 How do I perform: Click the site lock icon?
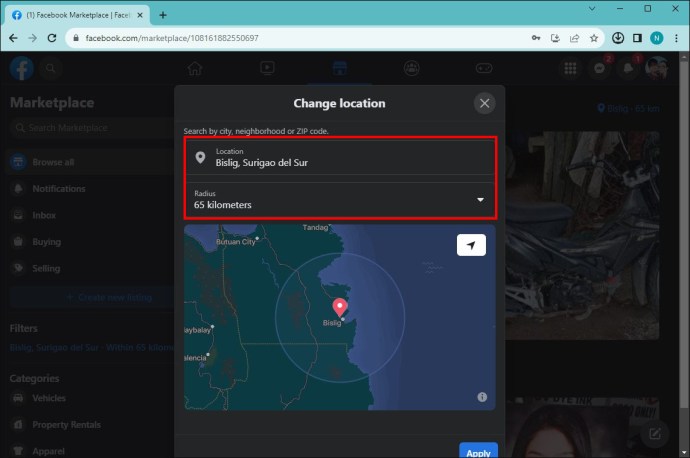(76, 38)
